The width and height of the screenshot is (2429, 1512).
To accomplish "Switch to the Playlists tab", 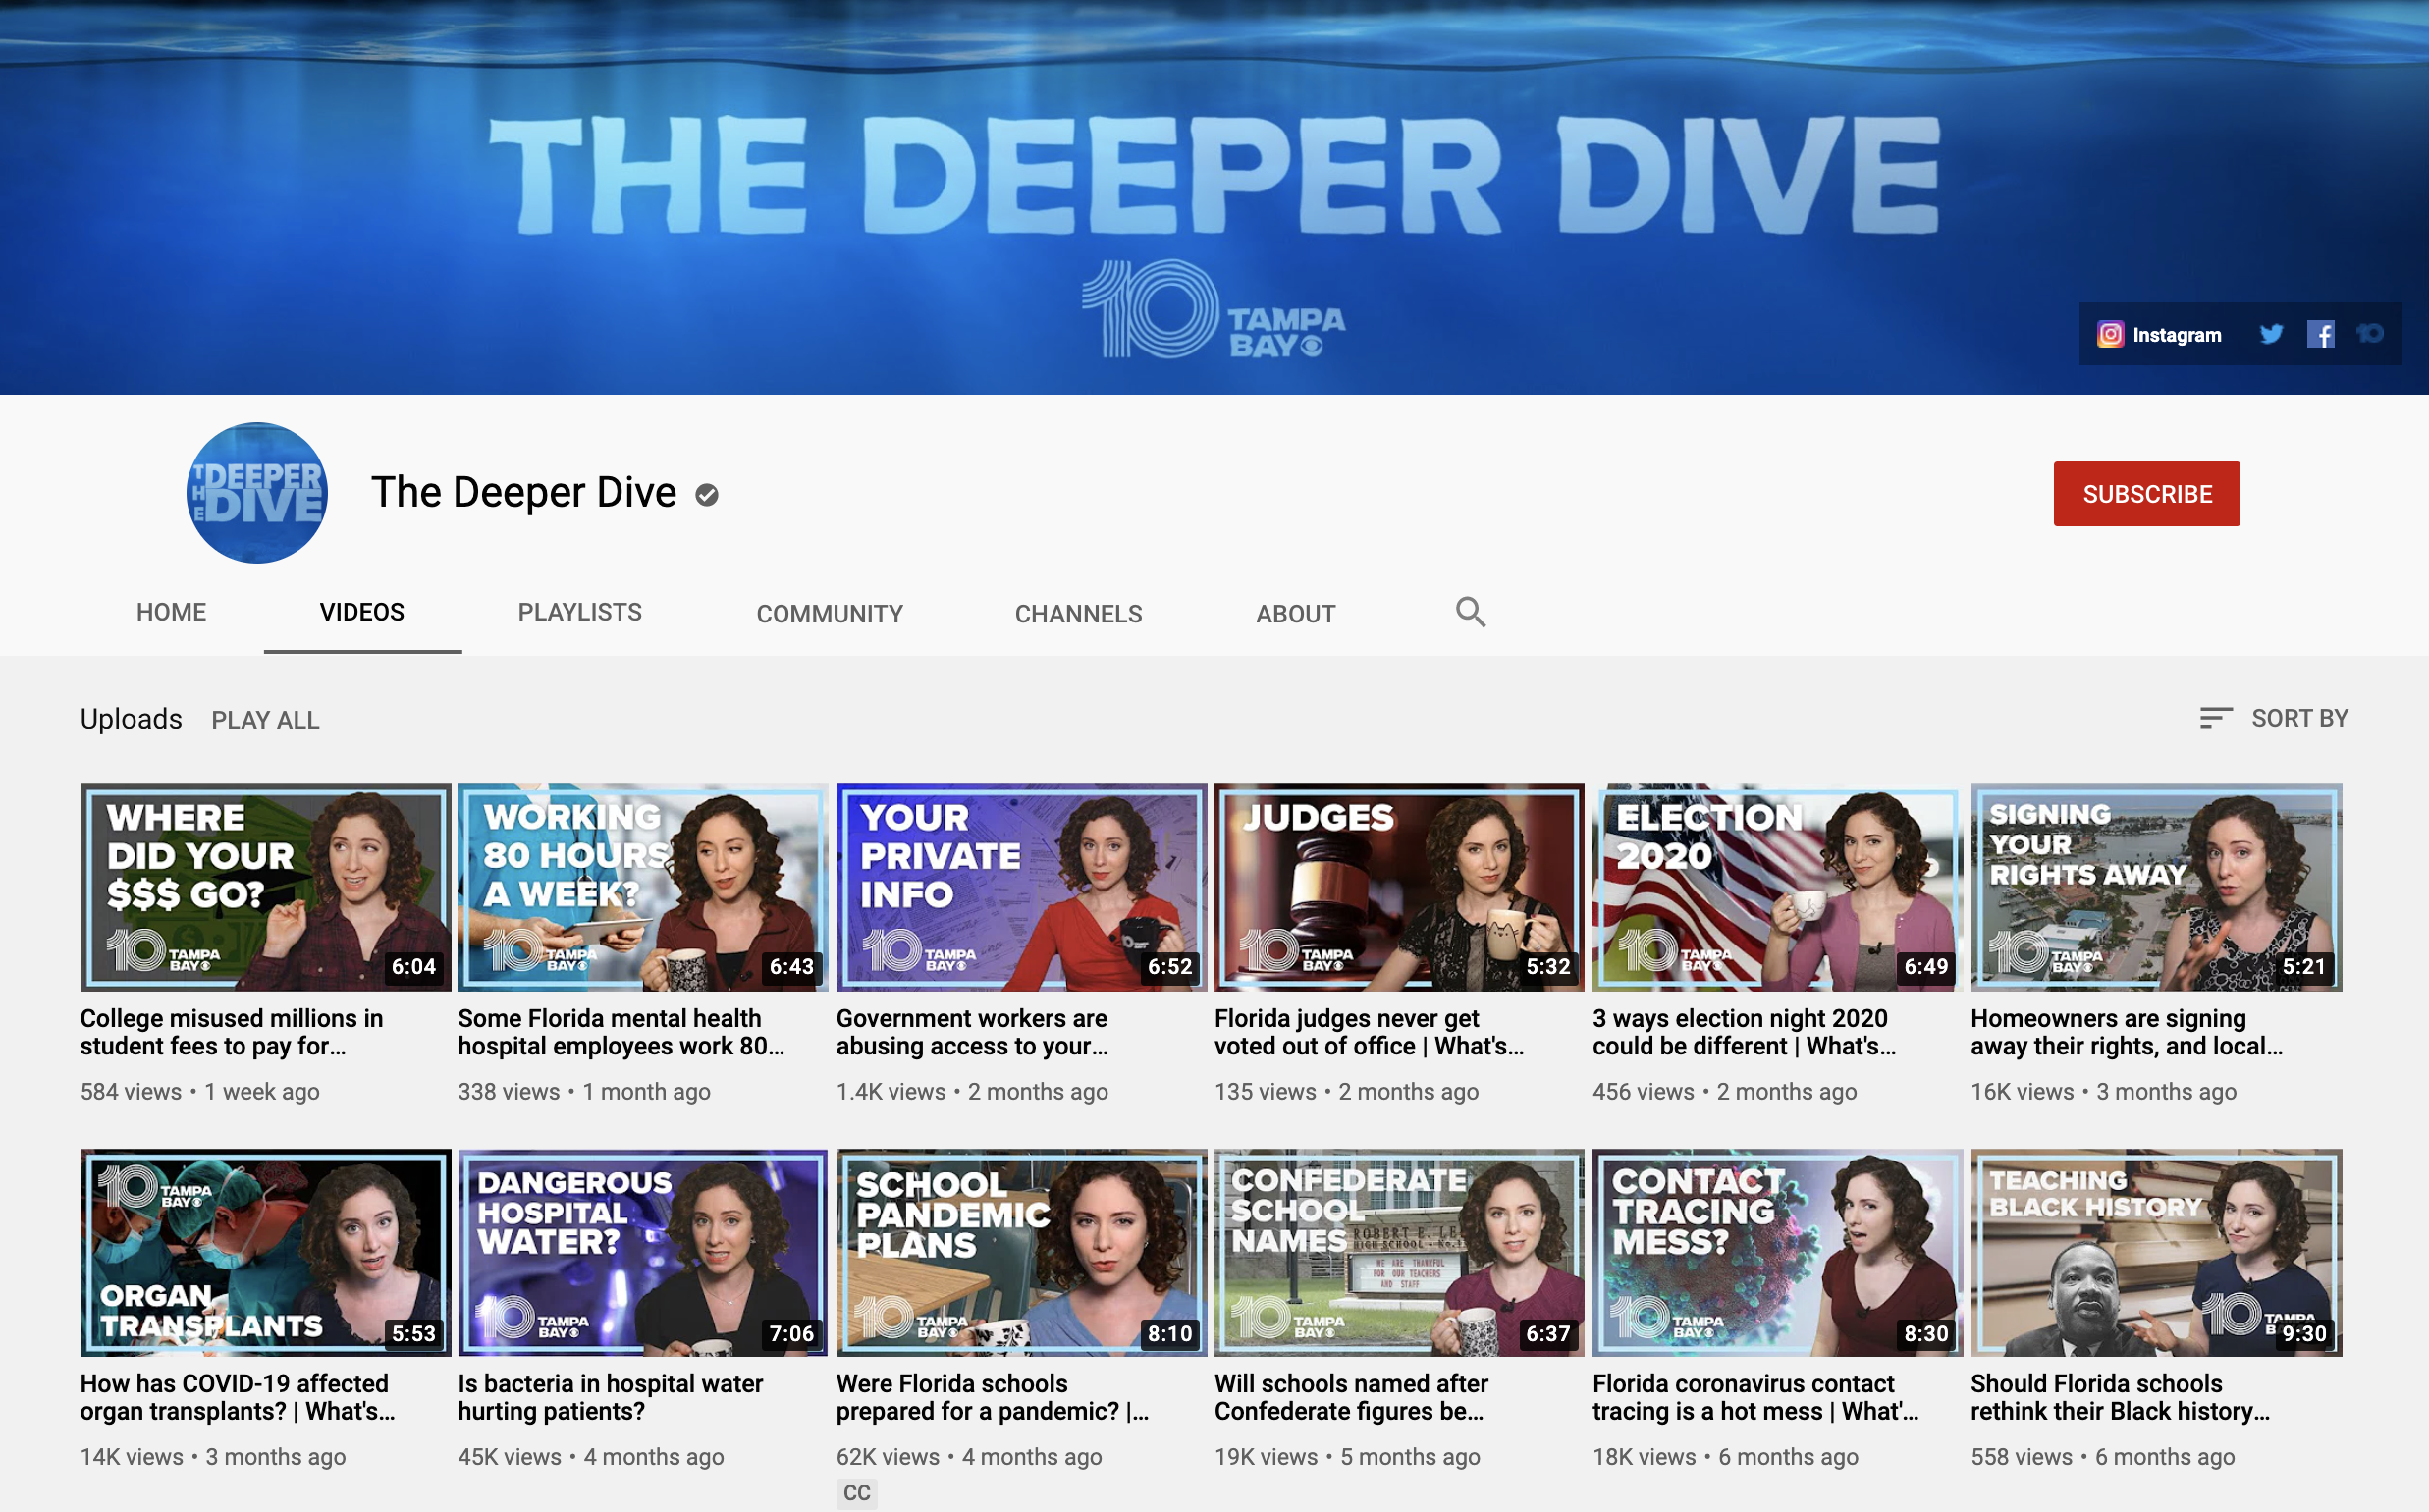I will 580,612.
